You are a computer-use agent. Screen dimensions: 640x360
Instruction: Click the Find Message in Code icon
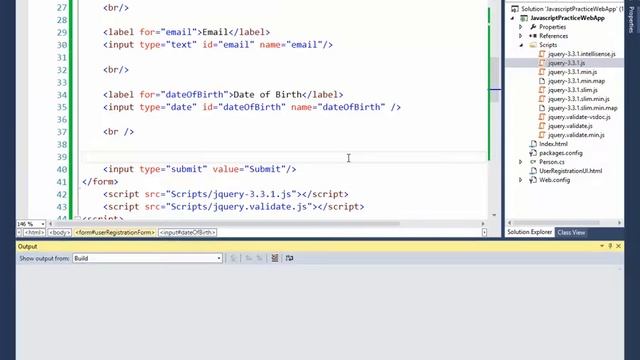pos(233,258)
